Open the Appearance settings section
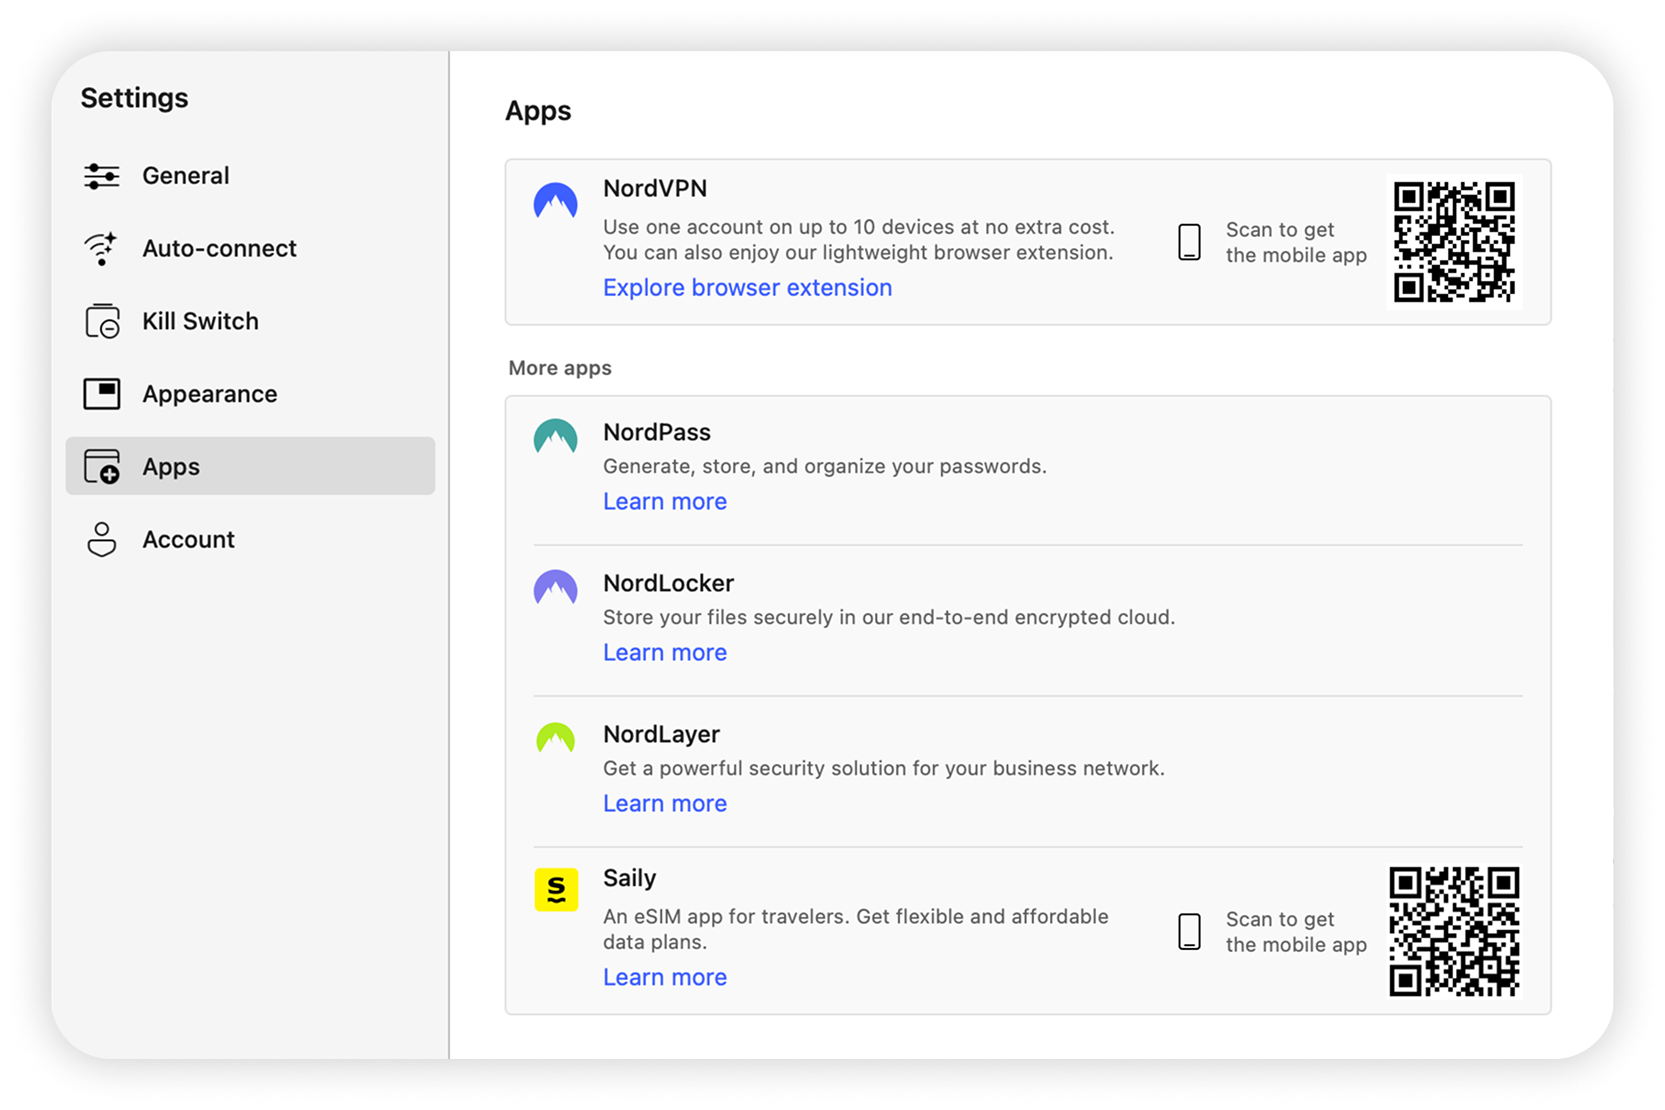This screenshot has width=1665, height=1110. [209, 394]
